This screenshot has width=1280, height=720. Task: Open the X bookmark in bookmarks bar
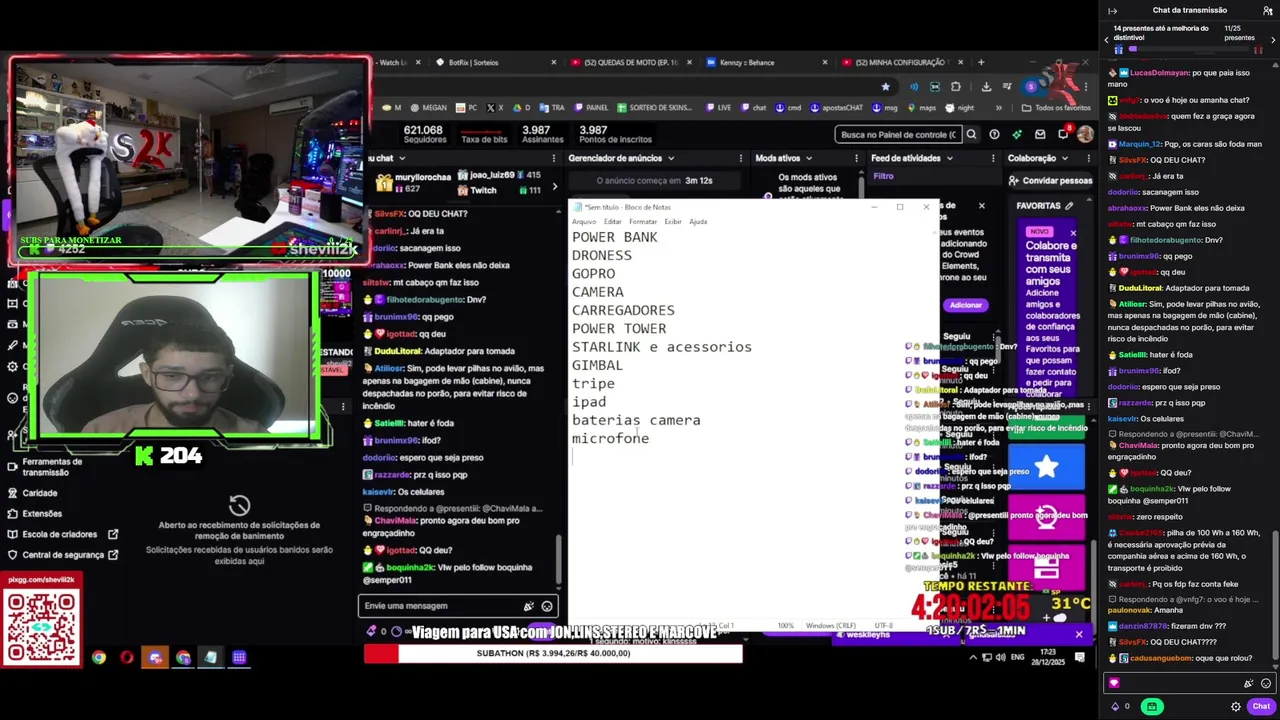[495, 108]
